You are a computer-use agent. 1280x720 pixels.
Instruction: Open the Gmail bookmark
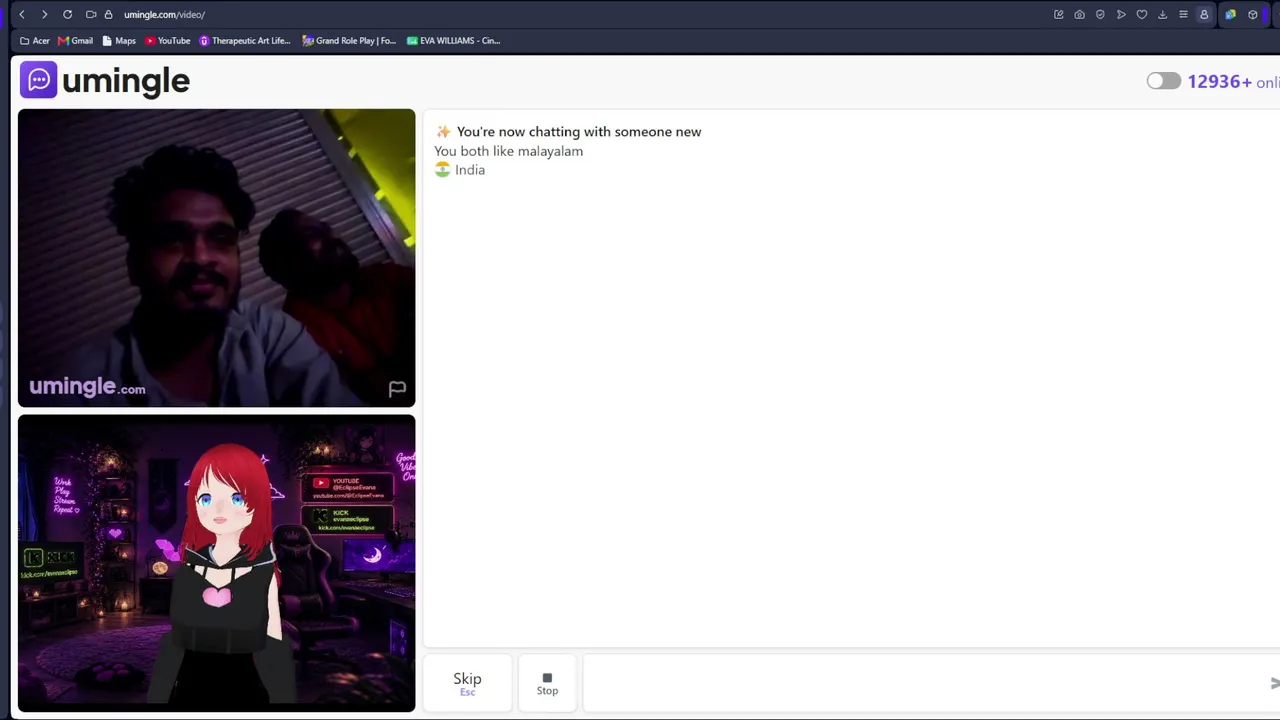(x=75, y=41)
